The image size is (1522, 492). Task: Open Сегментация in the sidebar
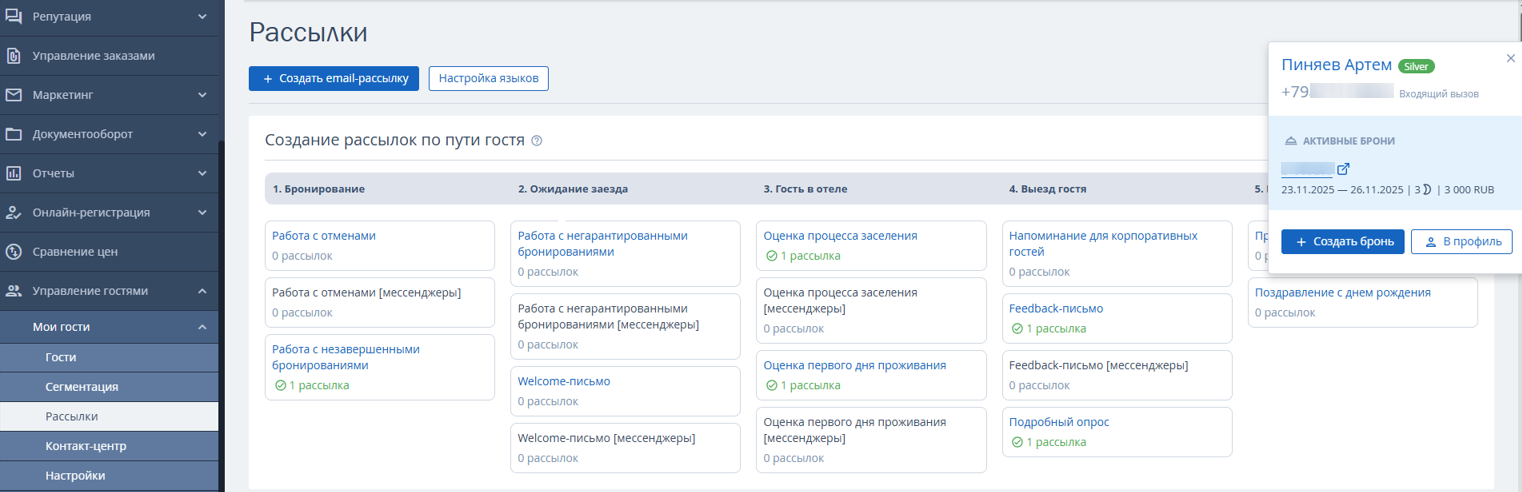tap(82, 387)
